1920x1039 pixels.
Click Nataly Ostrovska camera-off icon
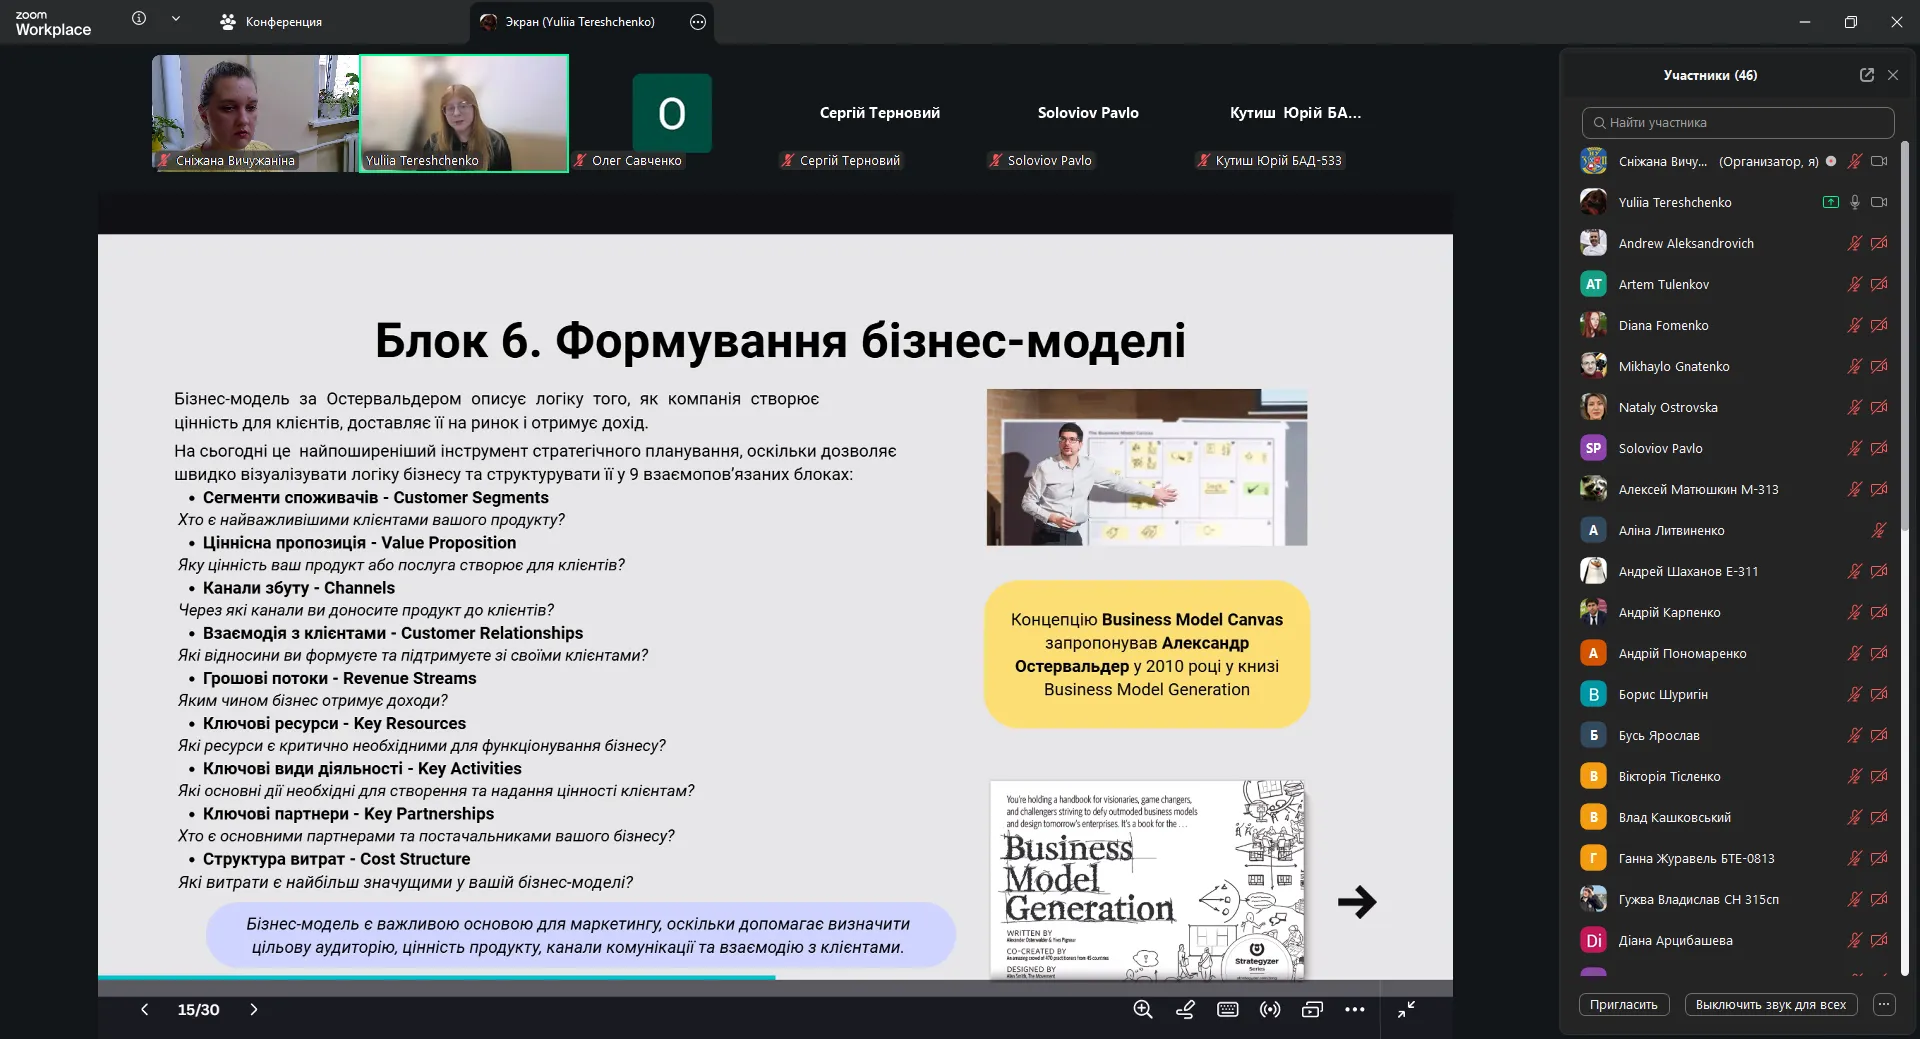coord(1879,407)
